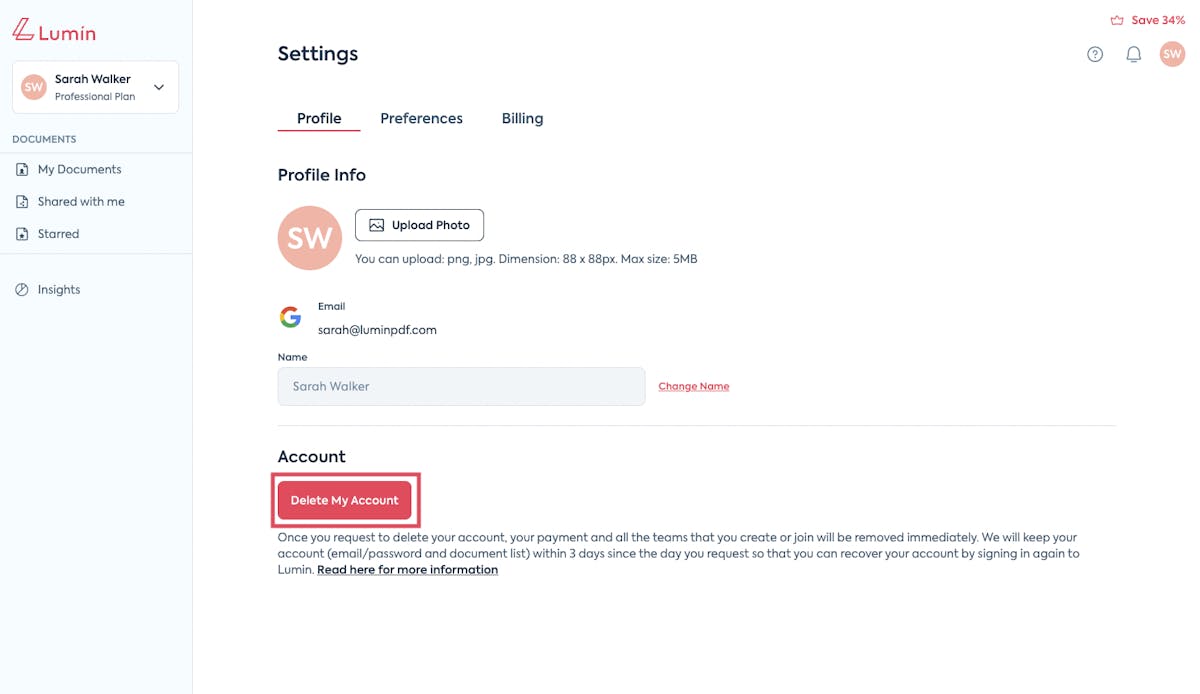Click the My Documents file icon
1200x694 pixels.
pos(22,170)
